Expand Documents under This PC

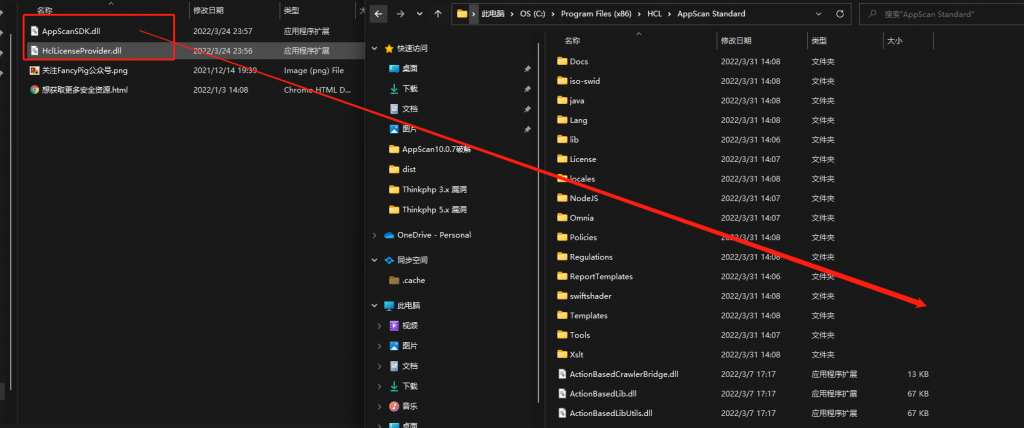pyautogui.click(x=379, y=366)
